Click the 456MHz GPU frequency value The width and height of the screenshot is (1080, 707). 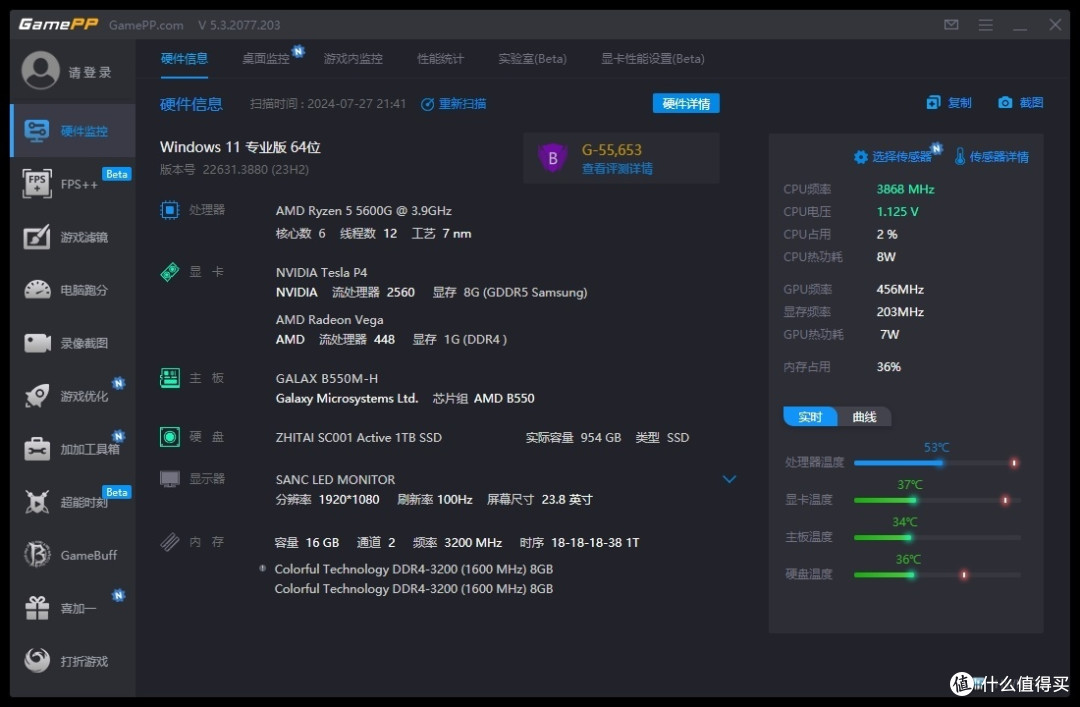point(900,289)
